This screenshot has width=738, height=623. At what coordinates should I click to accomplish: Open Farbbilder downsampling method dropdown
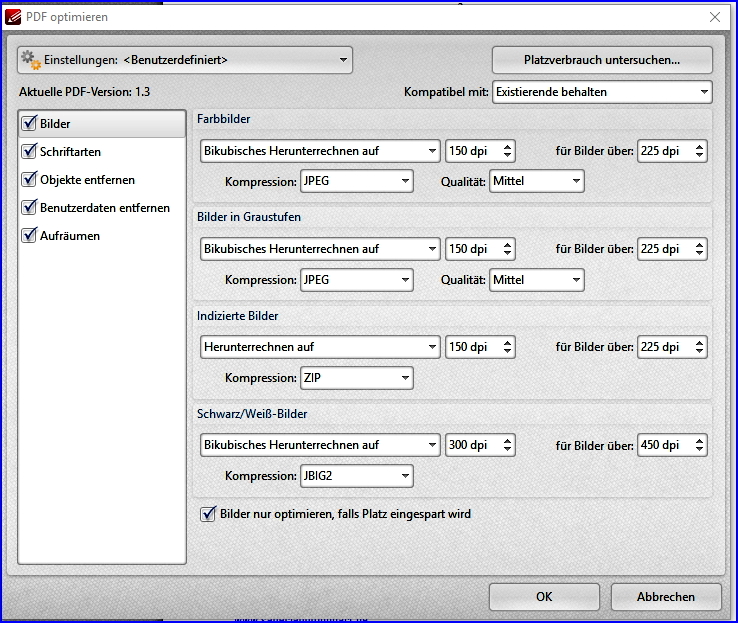(x=320, y=151)
